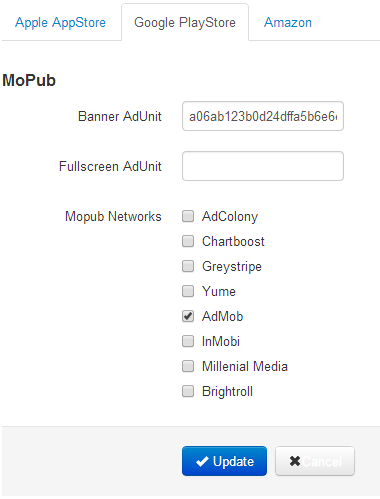380x499 pixels.
Task: Uncheck the AdMob checkbox
Action: tap(188, 316)
